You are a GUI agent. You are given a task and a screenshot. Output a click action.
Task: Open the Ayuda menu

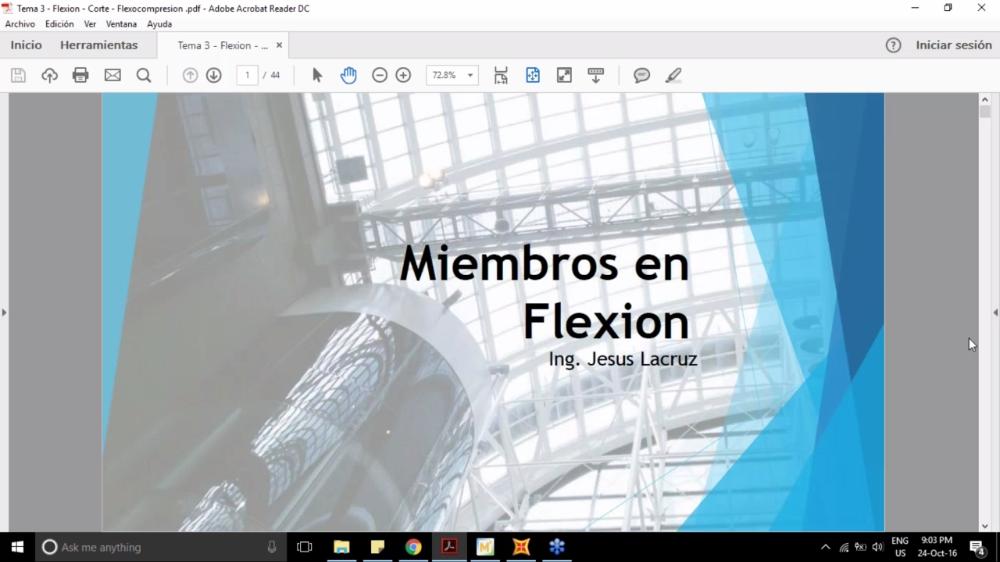(x=159, y=24)
